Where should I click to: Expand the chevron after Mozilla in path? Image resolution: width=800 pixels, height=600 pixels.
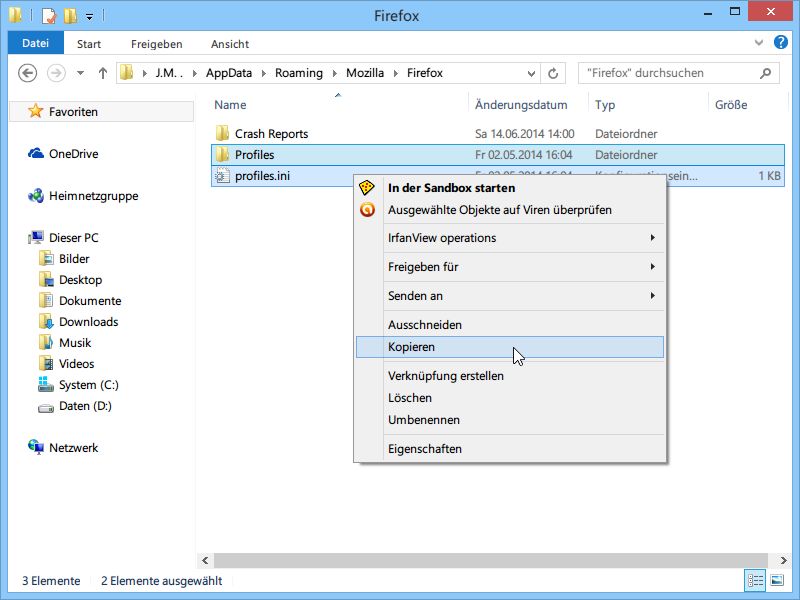tap(395, 73)
